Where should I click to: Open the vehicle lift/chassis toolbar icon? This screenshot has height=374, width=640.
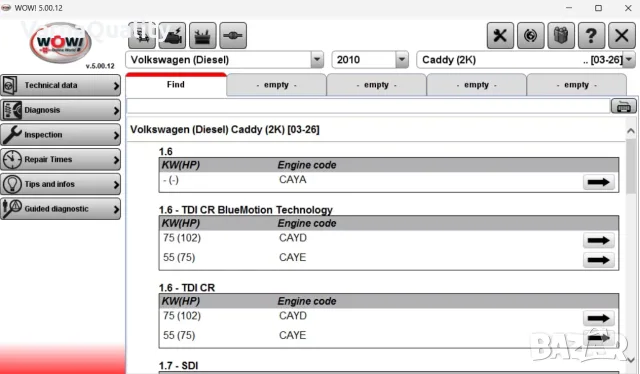[142, 36]
